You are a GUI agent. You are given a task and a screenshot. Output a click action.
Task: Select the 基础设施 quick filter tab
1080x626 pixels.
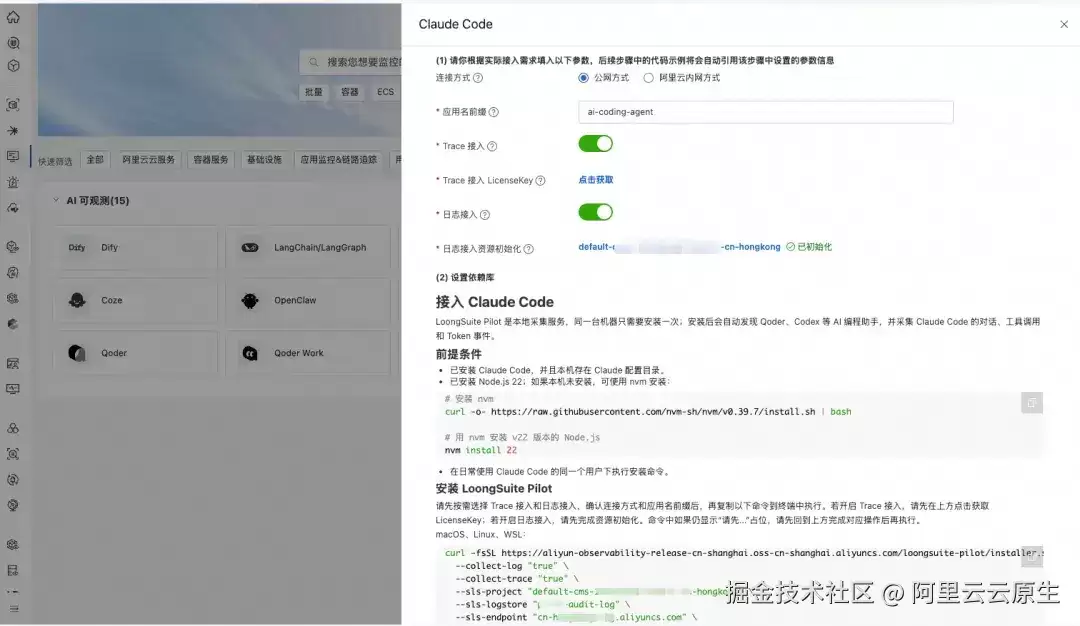tap(264, 160)
